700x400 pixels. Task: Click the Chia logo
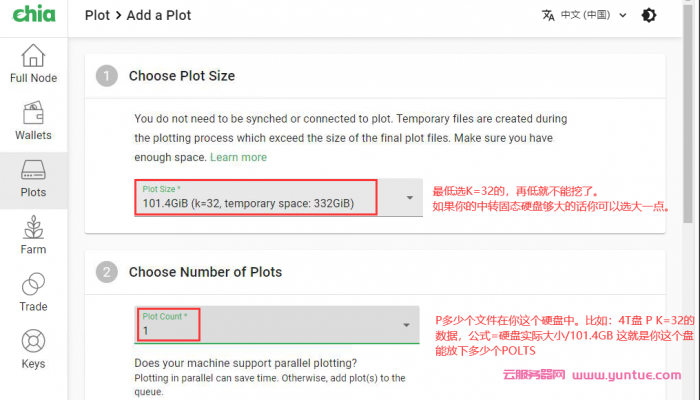(33, 15)
